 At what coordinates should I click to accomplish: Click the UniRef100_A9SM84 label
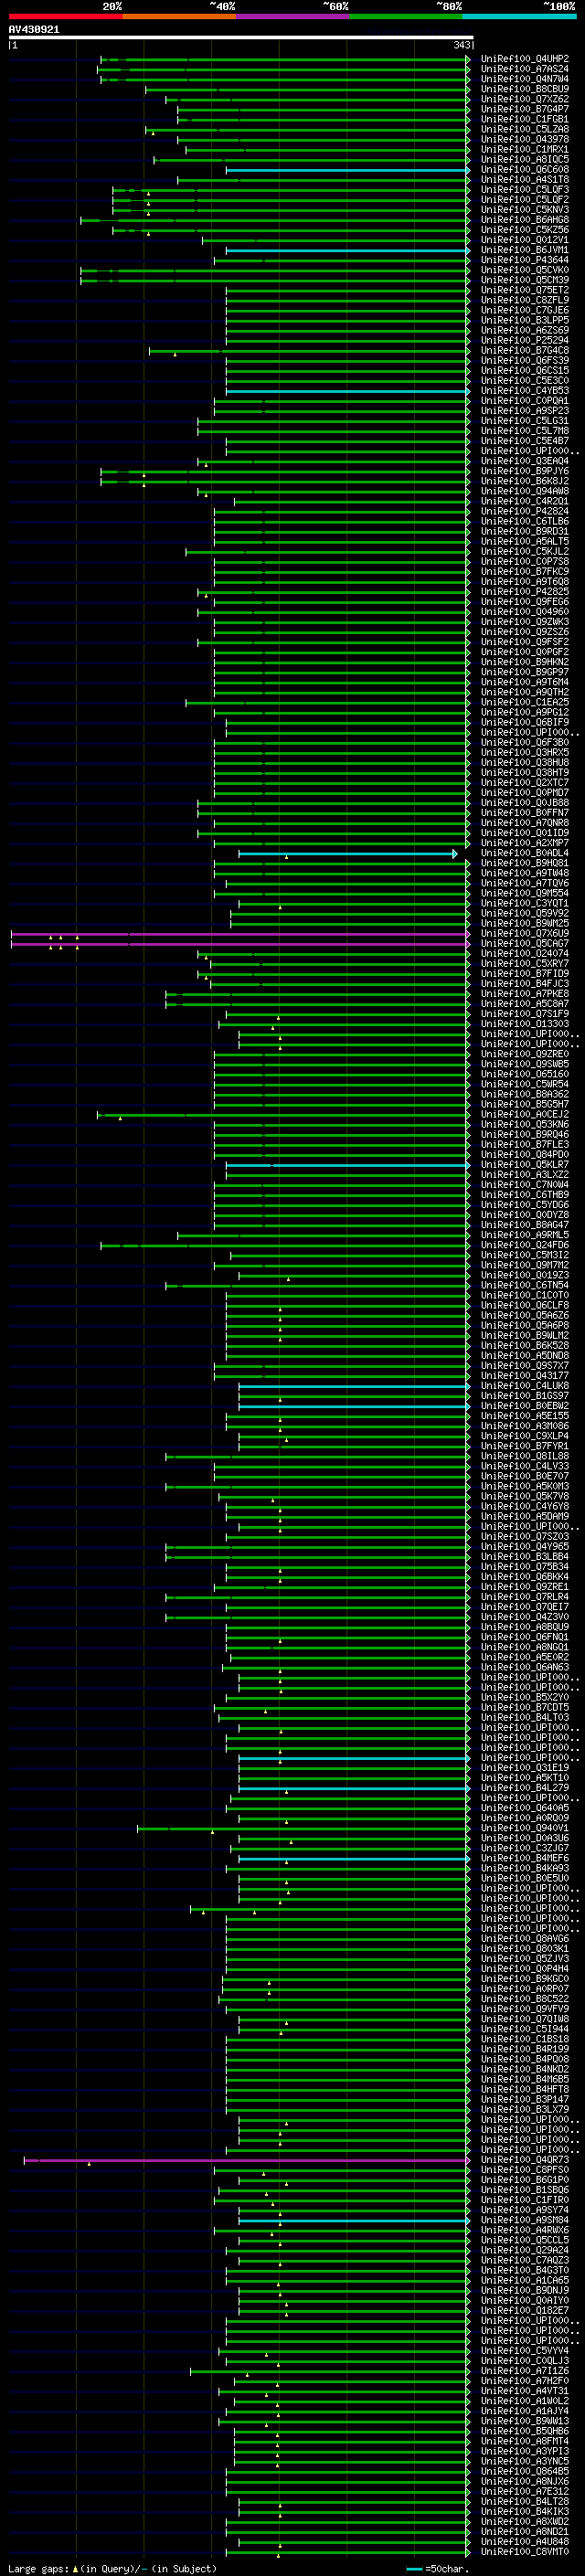pyautogui.click(x=525, y=2221)
